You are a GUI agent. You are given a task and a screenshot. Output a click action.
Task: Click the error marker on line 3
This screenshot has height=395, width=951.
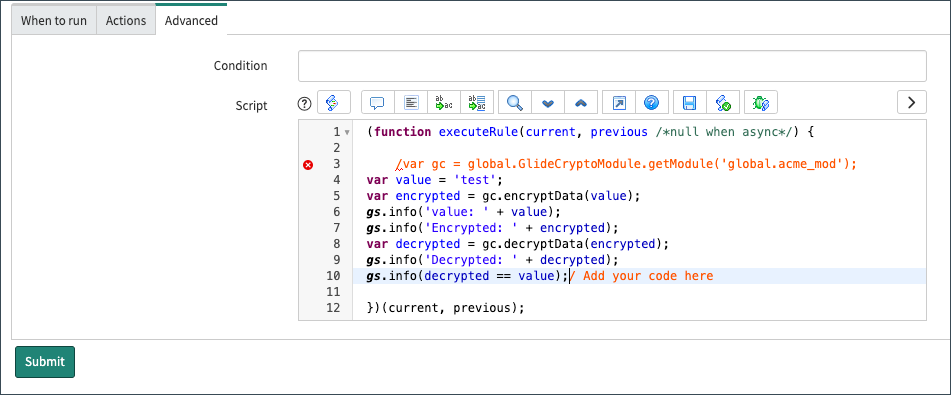point(308,164)
